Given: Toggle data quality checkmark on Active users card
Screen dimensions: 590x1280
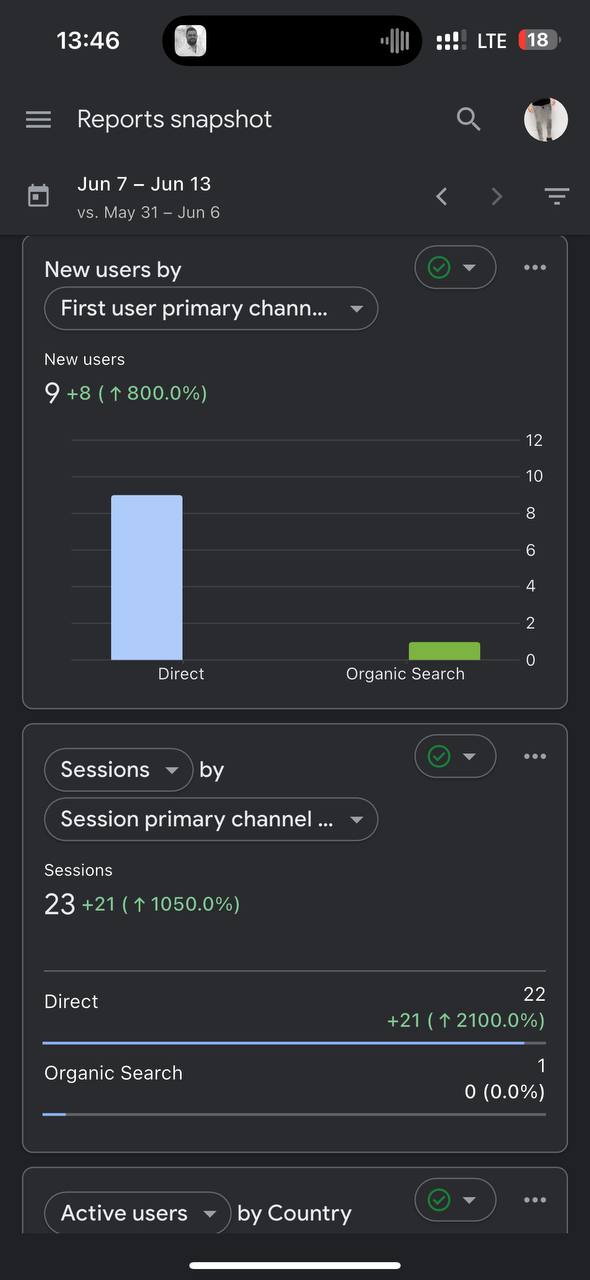Looking at the screenshot, I should 455,1199.
